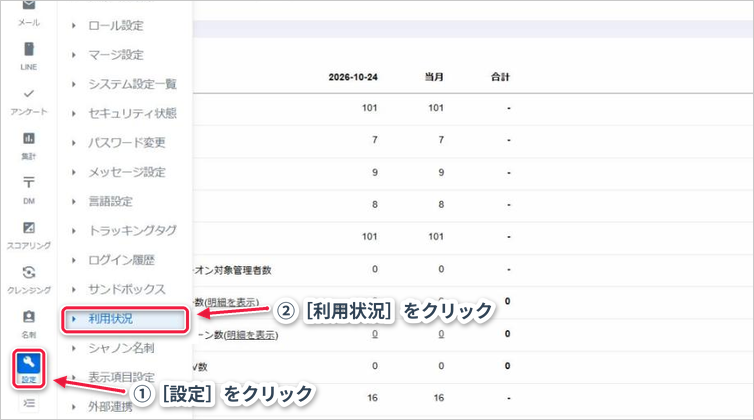
Task: Open サンドボックス menu entry
Action: click(126, 290)
